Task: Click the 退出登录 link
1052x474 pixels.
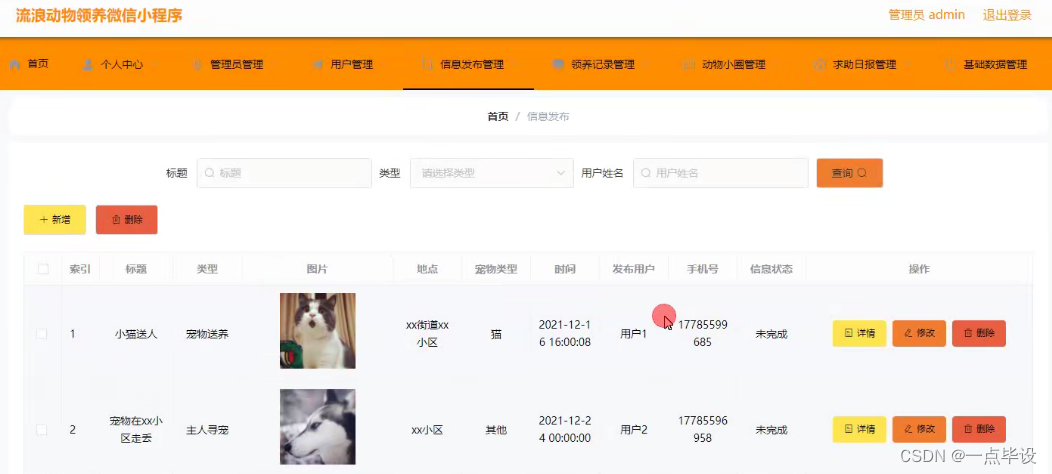Action: click(1007, 15)
